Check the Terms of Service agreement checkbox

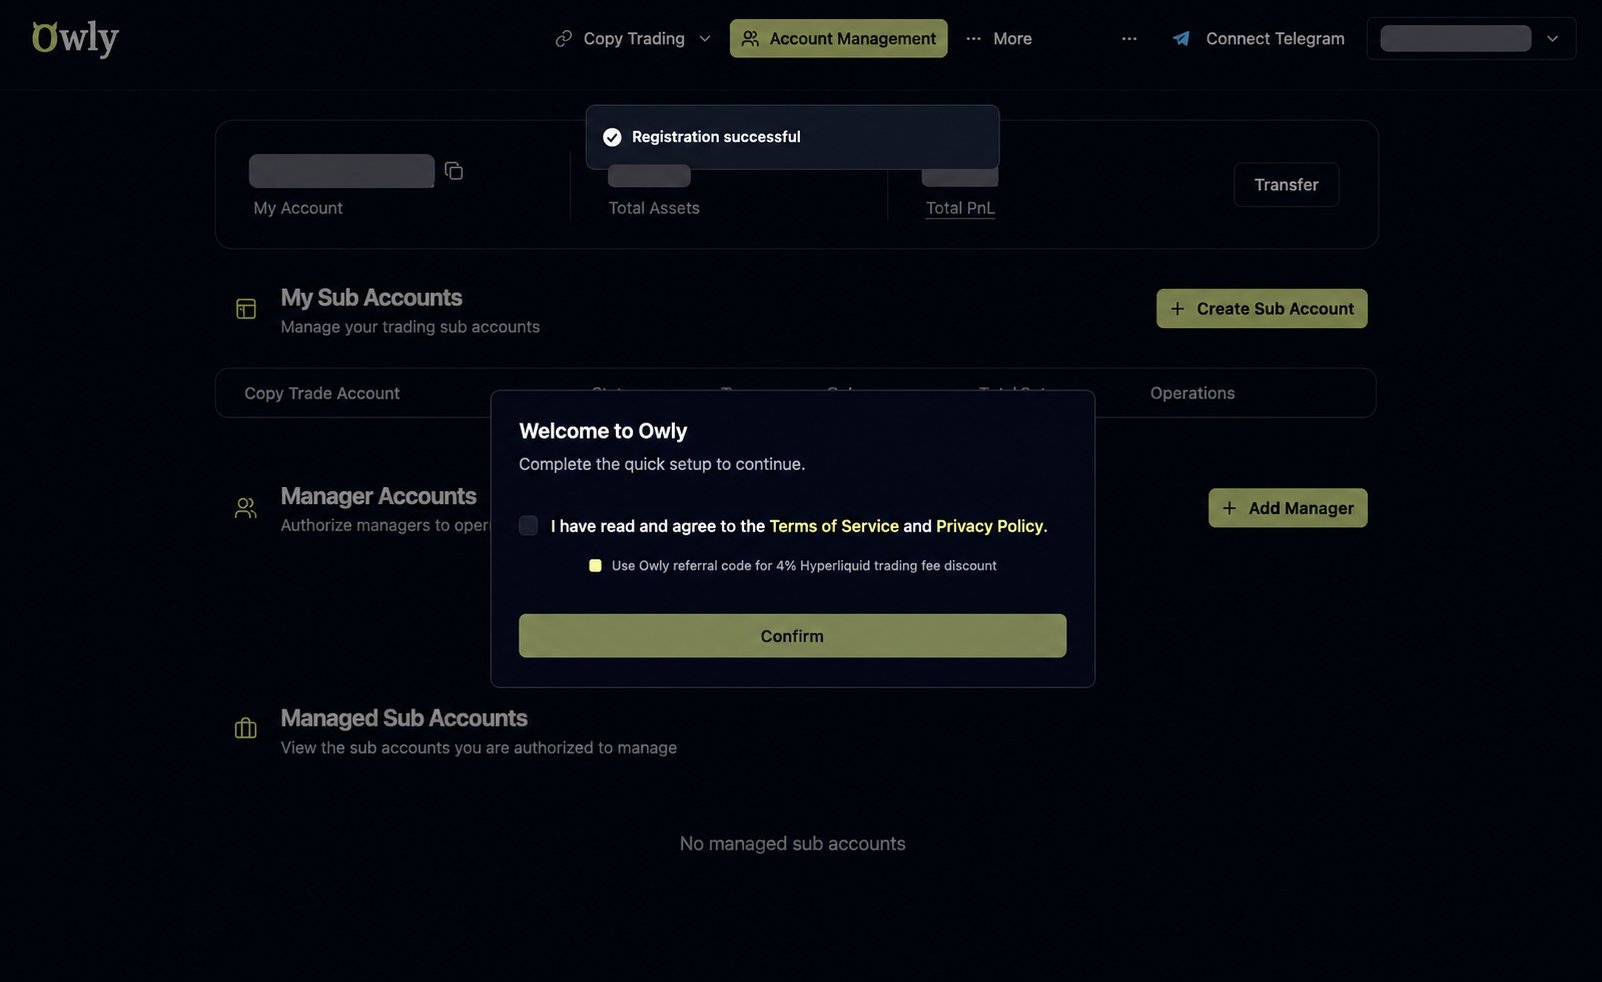tap(528, 526)
